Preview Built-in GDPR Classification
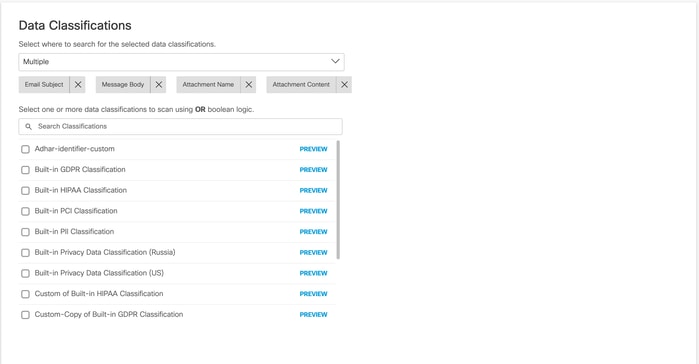 click(313, 170)
